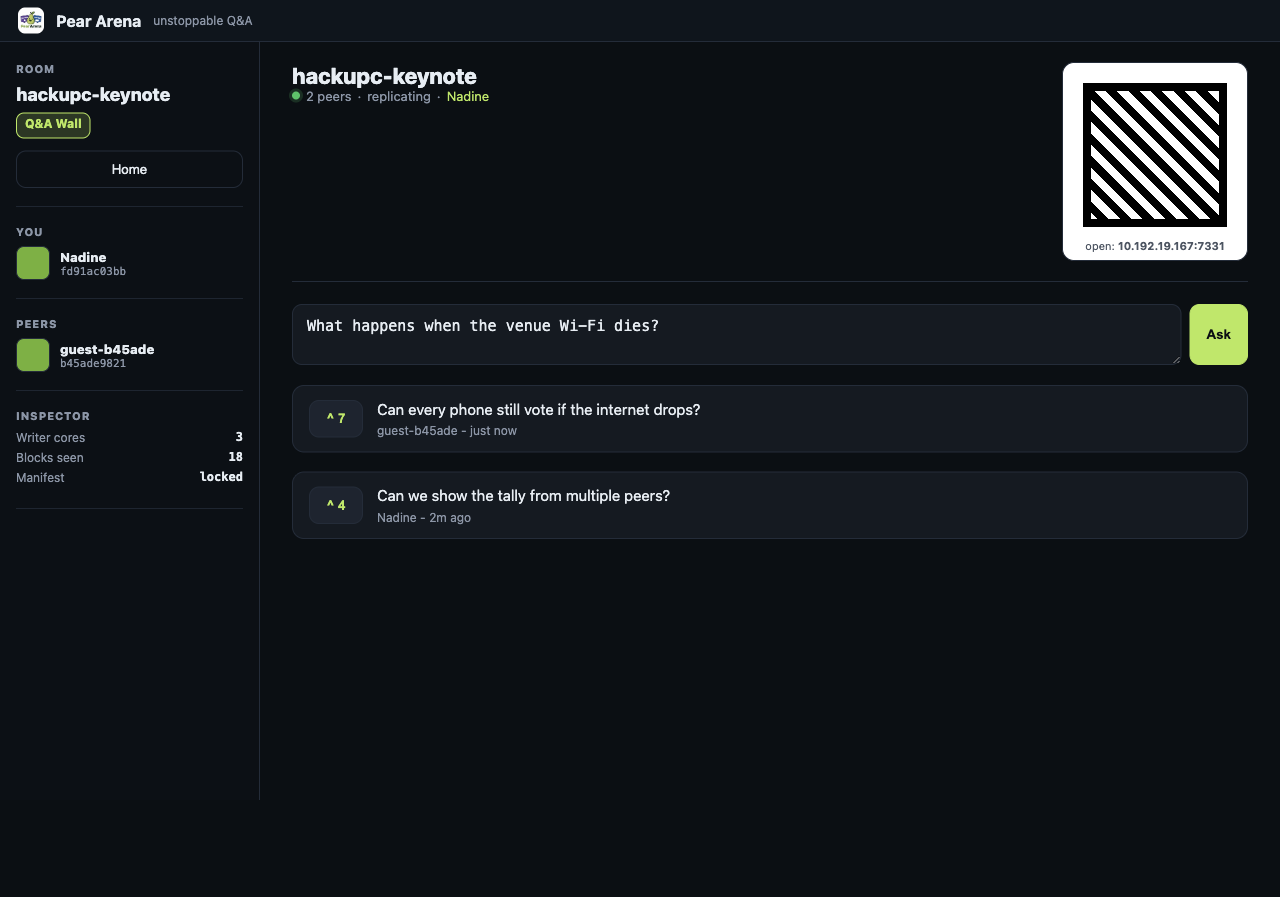
Task: Select the Q&A Wall badge
Action: pyautogui.click(x=53, y=125)
